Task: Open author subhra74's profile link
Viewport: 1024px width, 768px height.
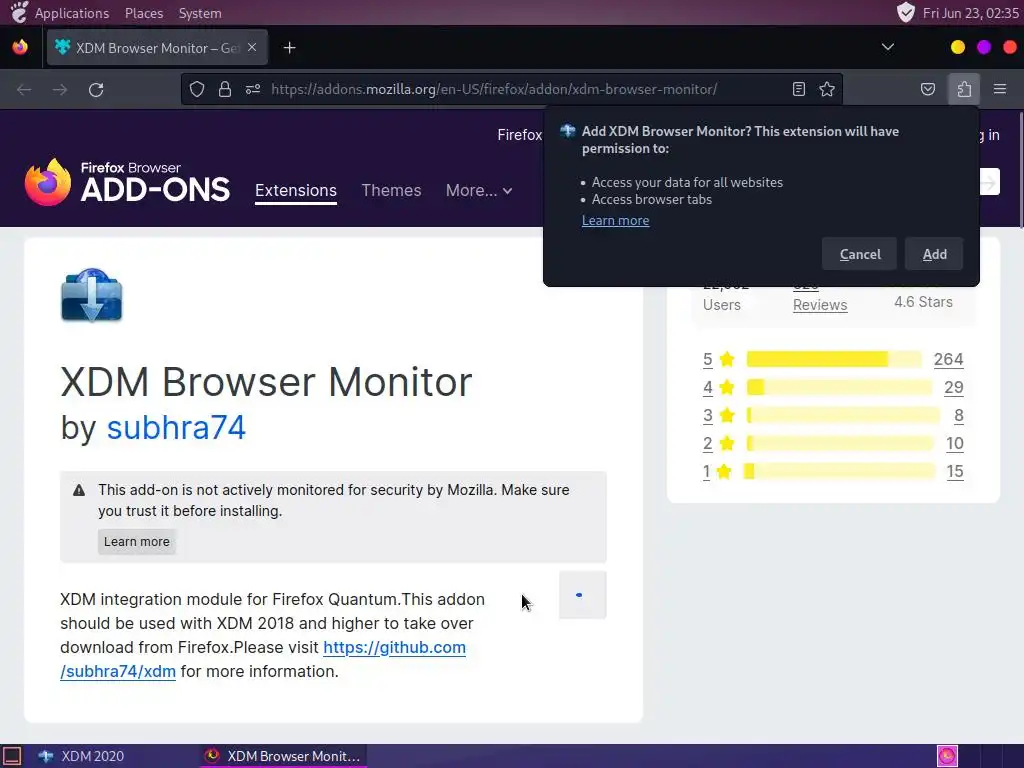Action: [x=176, y=428]
